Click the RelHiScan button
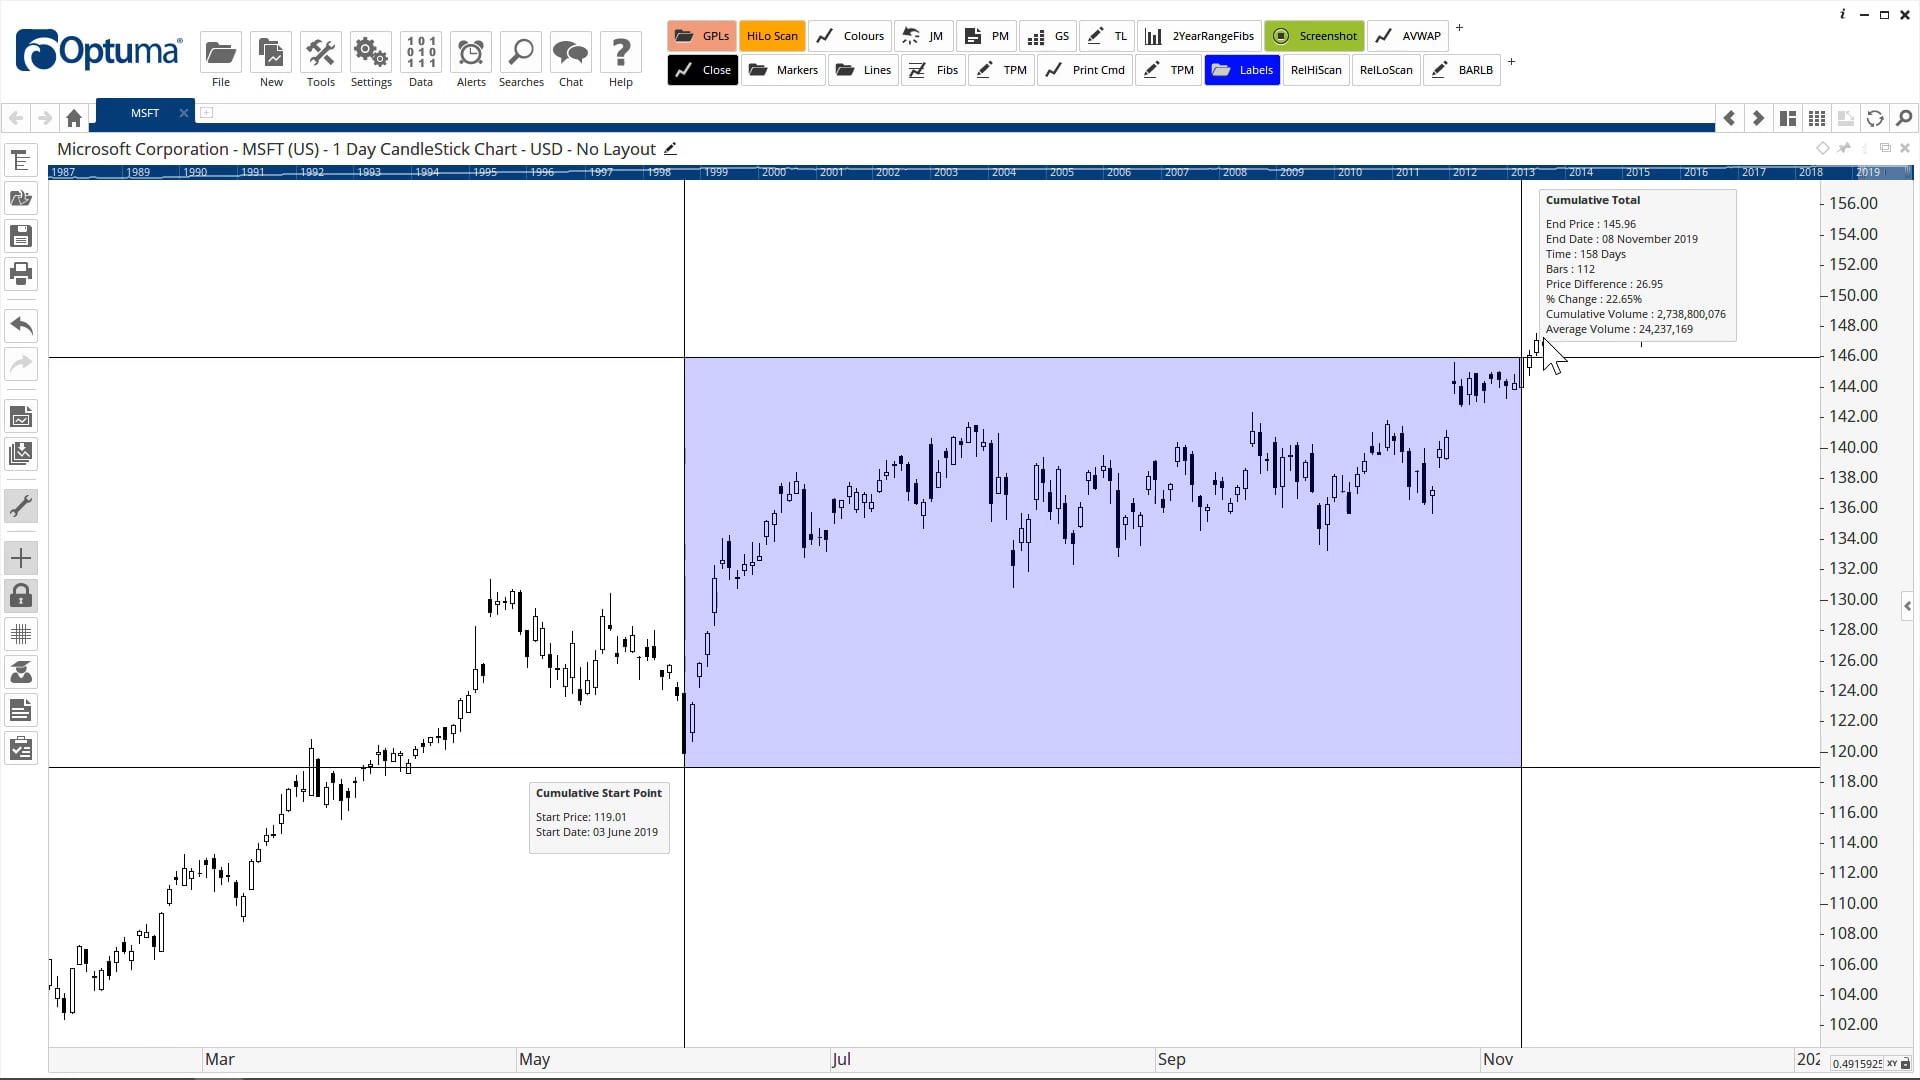 (1316, 70)
